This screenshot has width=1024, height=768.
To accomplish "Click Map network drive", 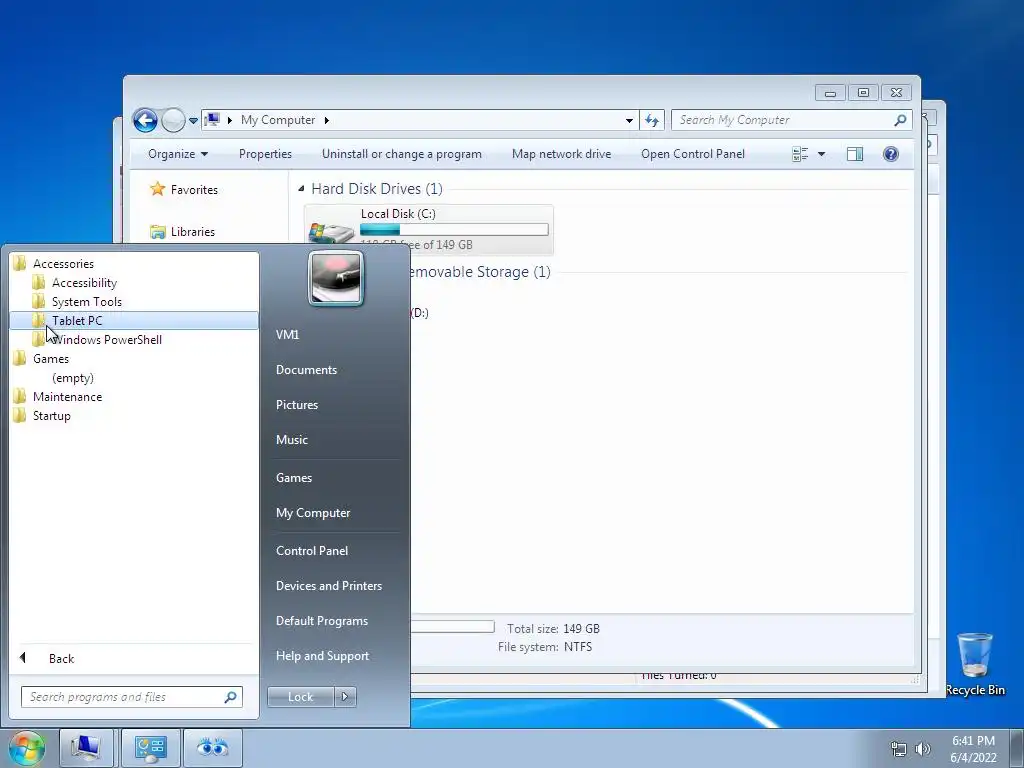I will (x=562, y=154).
